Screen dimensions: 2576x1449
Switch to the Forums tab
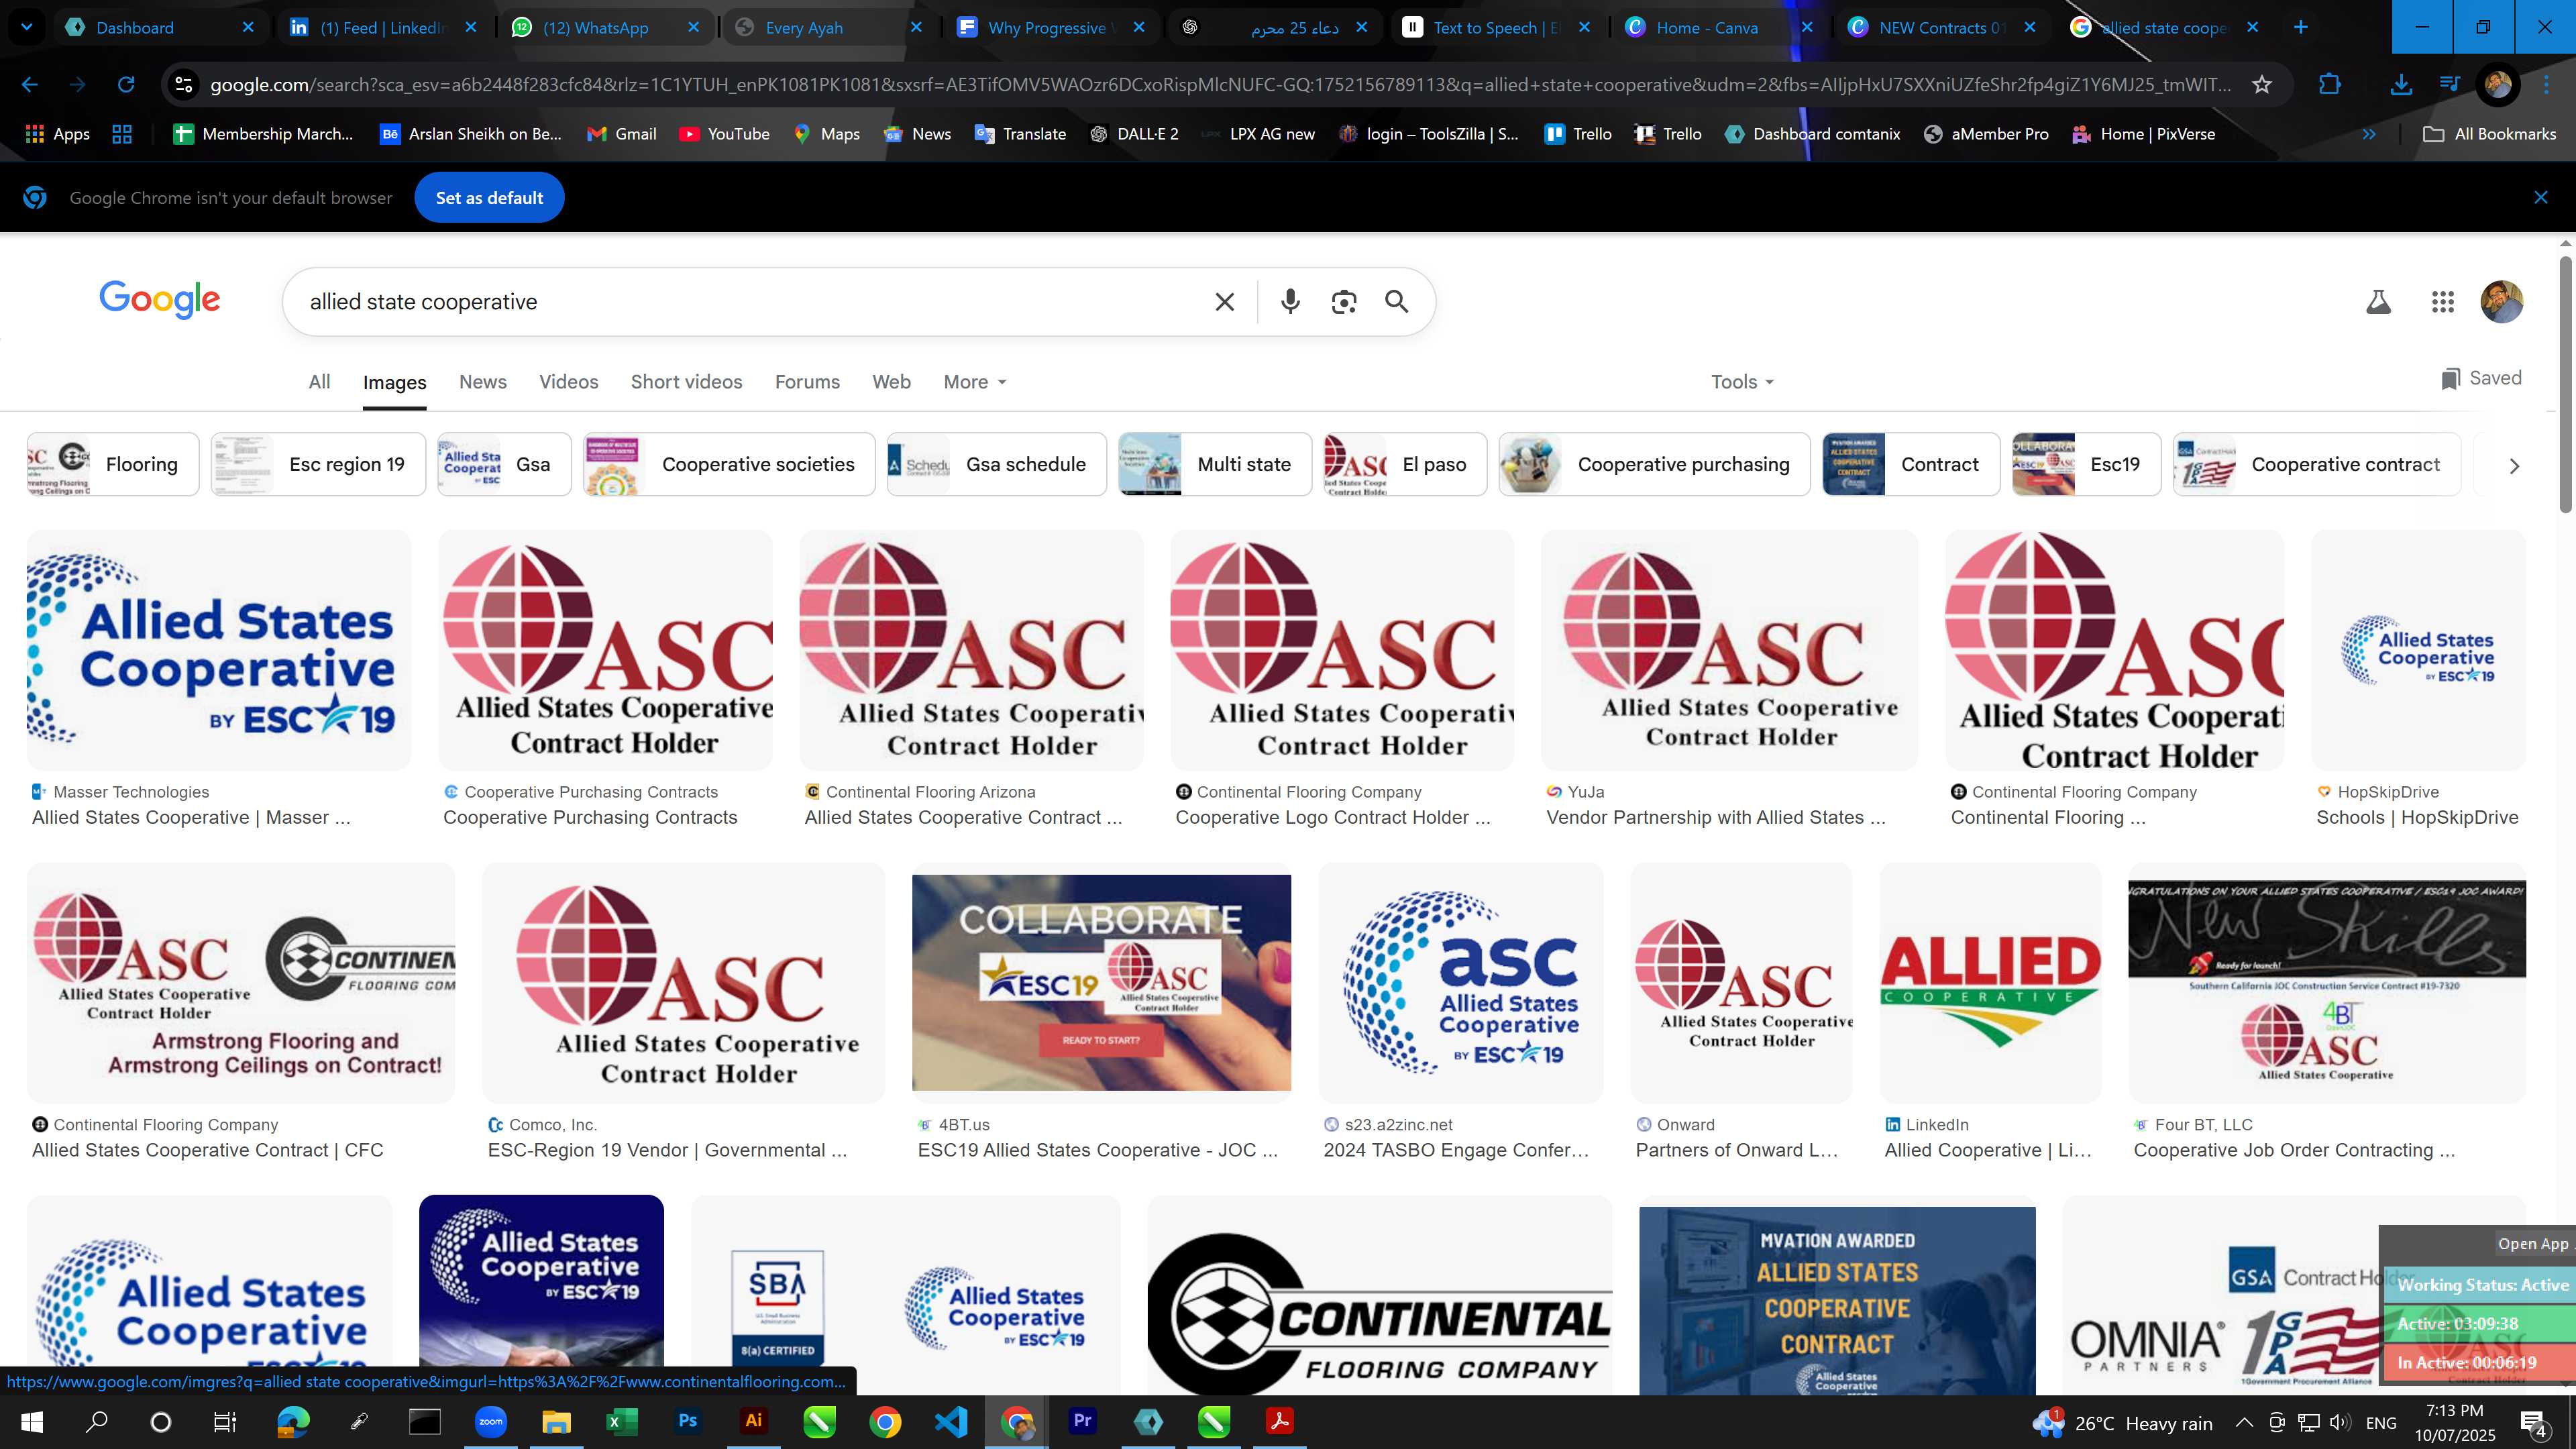click(x=807, y=382)
